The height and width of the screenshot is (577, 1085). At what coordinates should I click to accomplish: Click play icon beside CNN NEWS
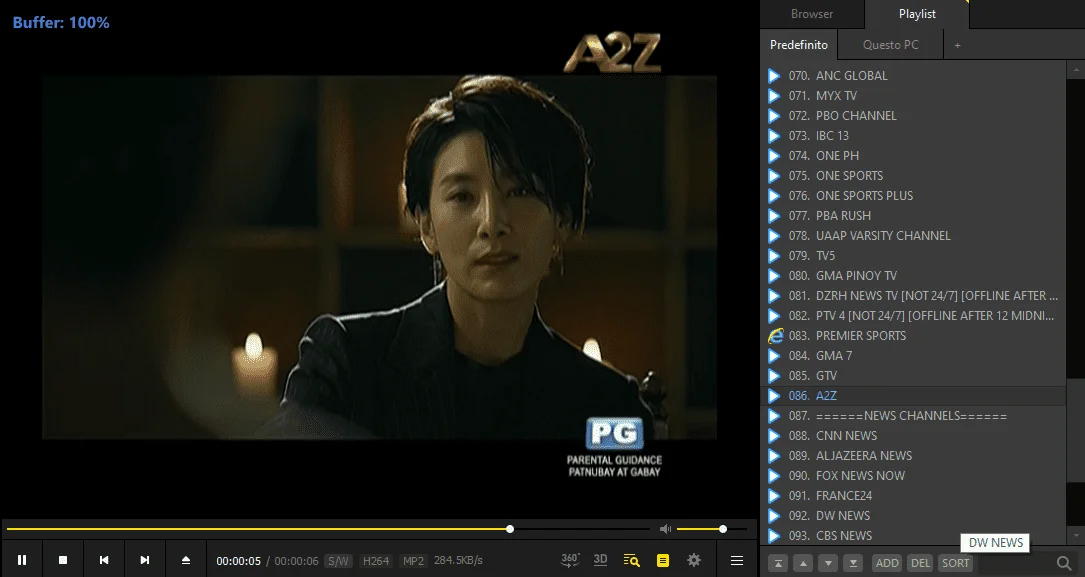pyautogui.click(x=774, y=436)
